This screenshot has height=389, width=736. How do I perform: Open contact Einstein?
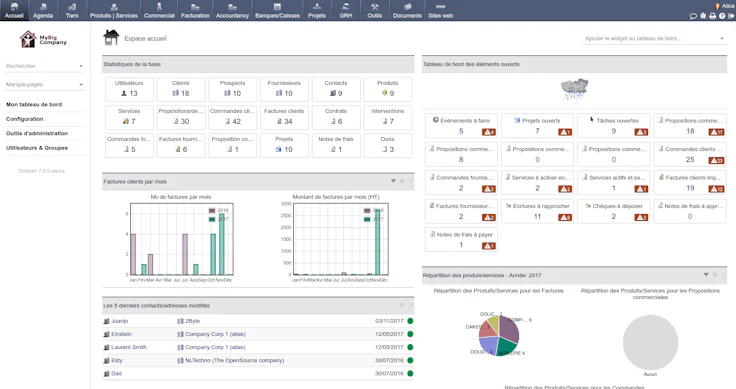pyautogui.click(x=121, y=334)
